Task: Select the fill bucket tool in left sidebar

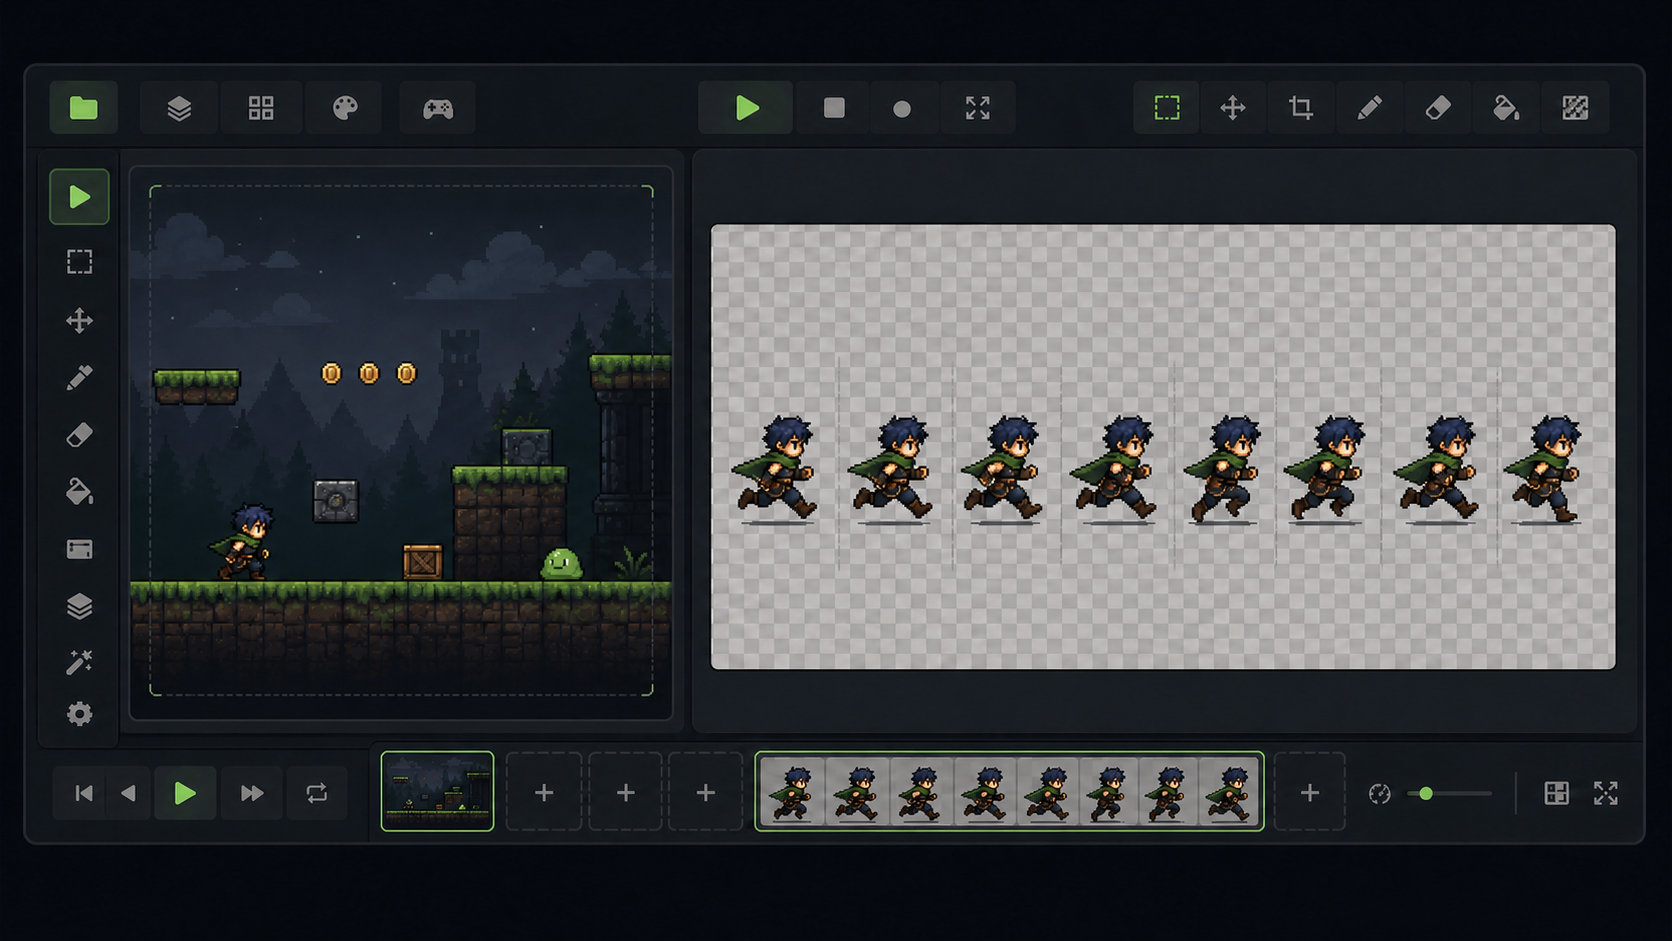Action: pos(79,492)
